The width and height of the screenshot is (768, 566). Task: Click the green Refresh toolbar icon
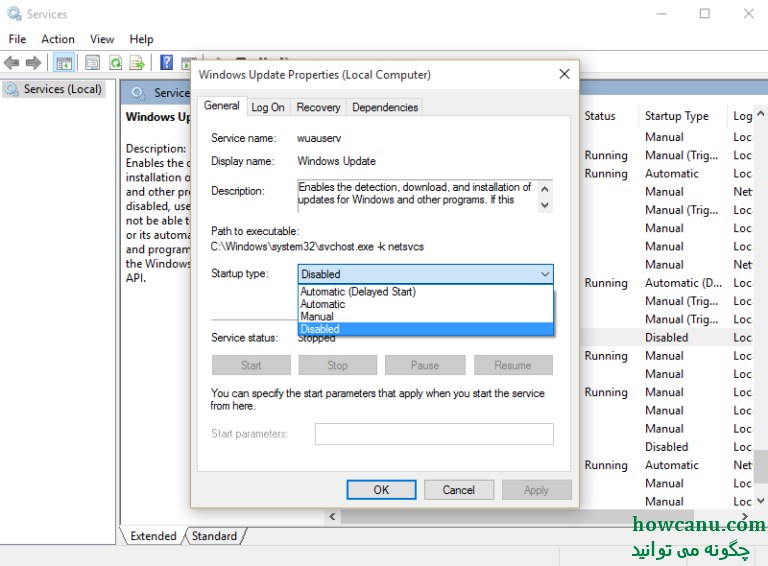pyautogui.click(x=116, y=63)
